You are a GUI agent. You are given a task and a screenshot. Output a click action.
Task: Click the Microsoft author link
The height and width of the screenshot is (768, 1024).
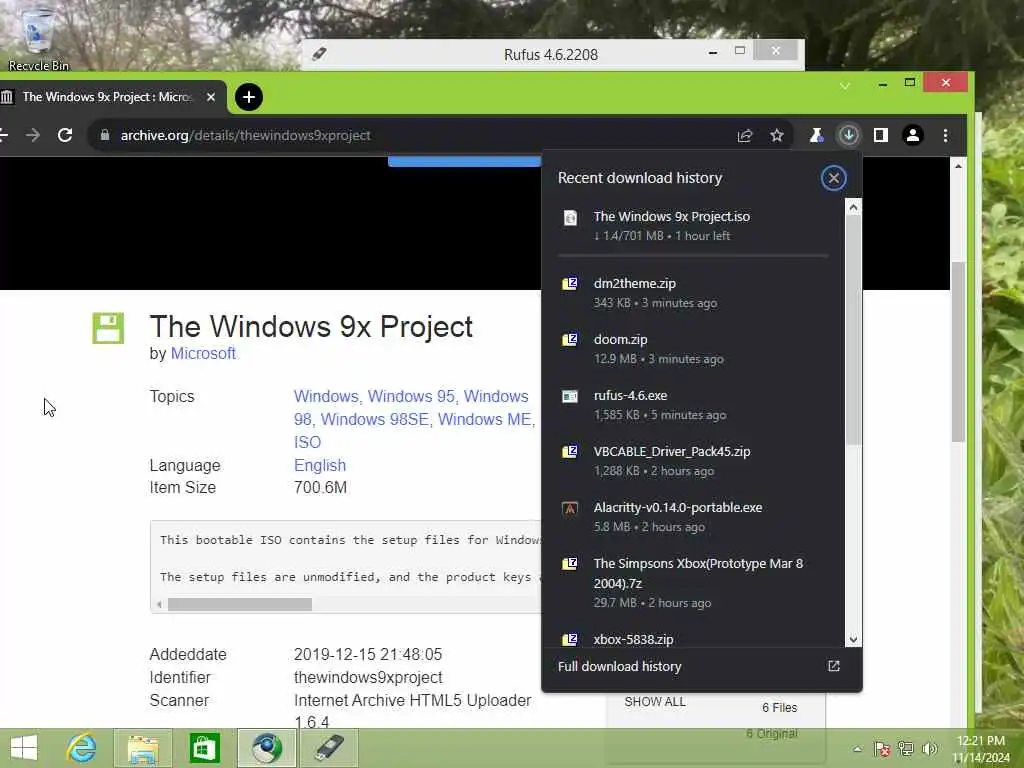[x=203, y=353]
